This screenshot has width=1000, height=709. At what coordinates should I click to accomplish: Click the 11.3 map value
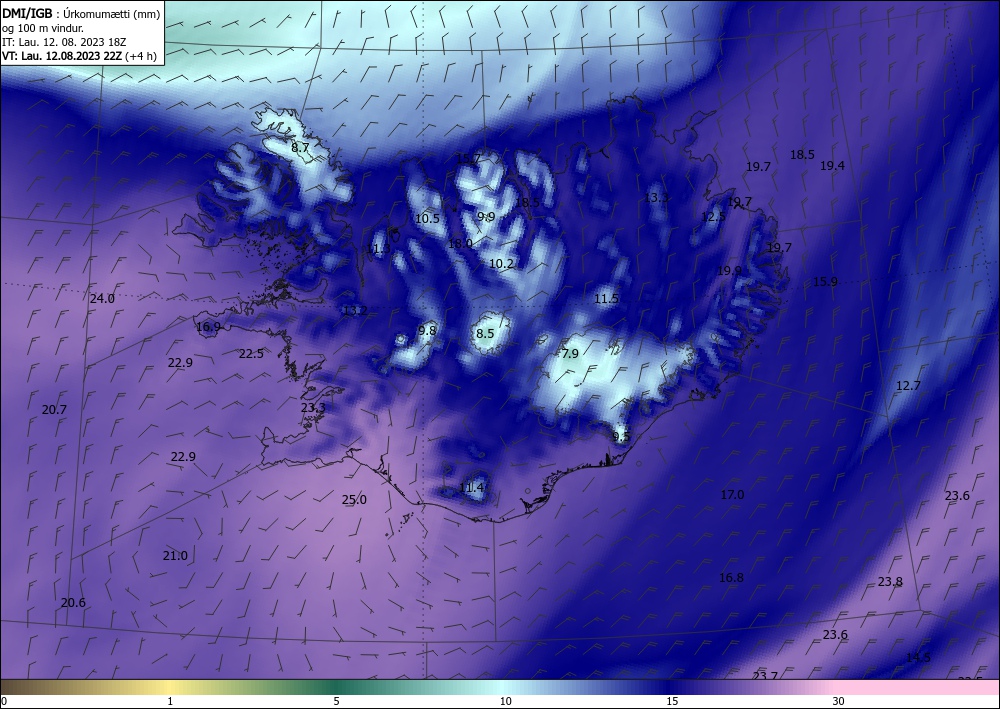(378, 249)
